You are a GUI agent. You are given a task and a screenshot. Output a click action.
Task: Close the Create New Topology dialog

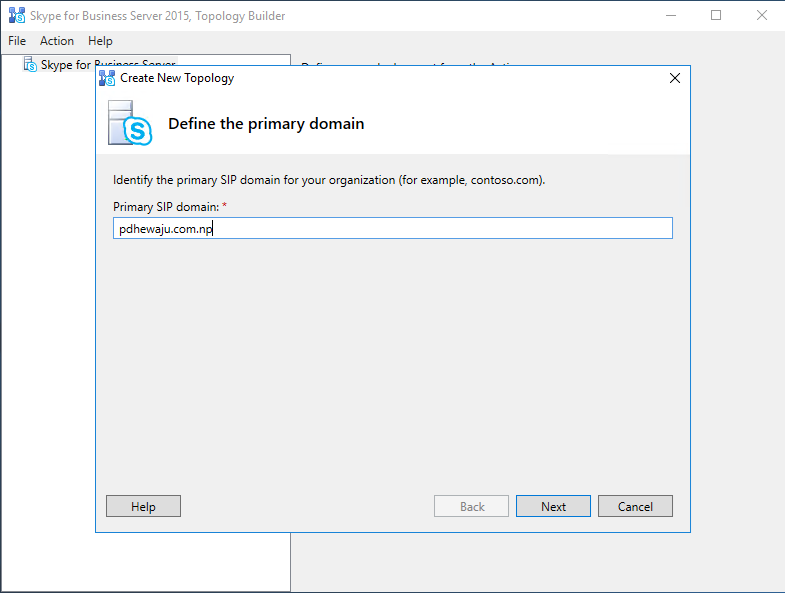point(674,78)
